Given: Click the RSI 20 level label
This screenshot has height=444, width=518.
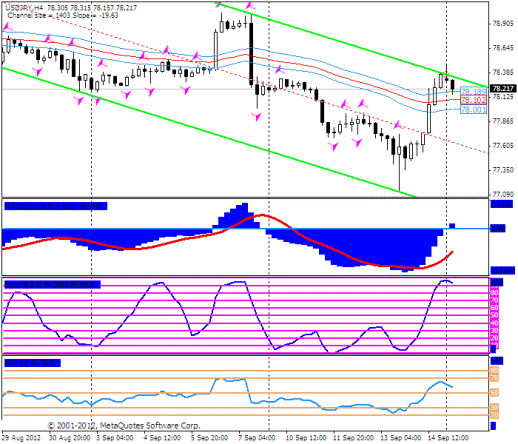Looking at the screenshot, I should 495,415.
